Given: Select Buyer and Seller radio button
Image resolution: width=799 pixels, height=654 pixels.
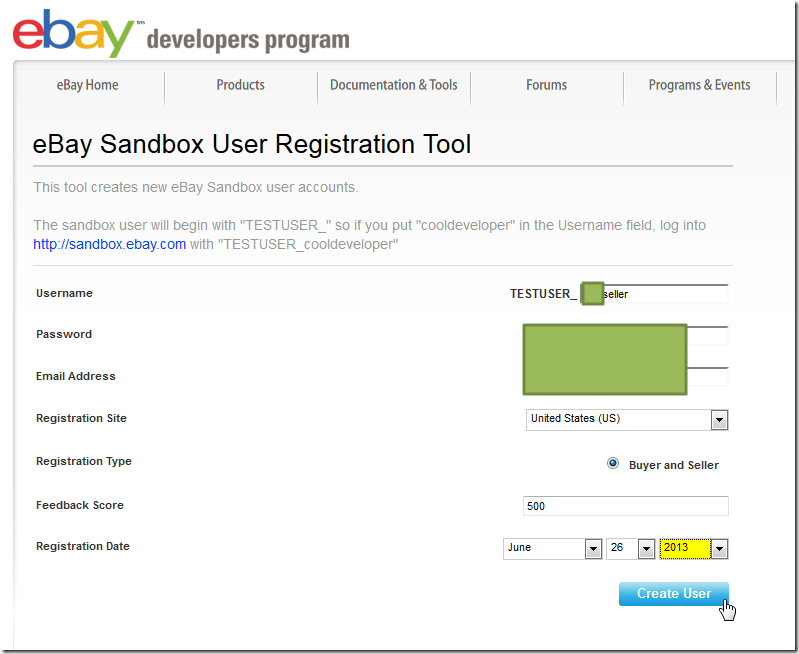Looking at the screenshot, I should tap(613, 463).
